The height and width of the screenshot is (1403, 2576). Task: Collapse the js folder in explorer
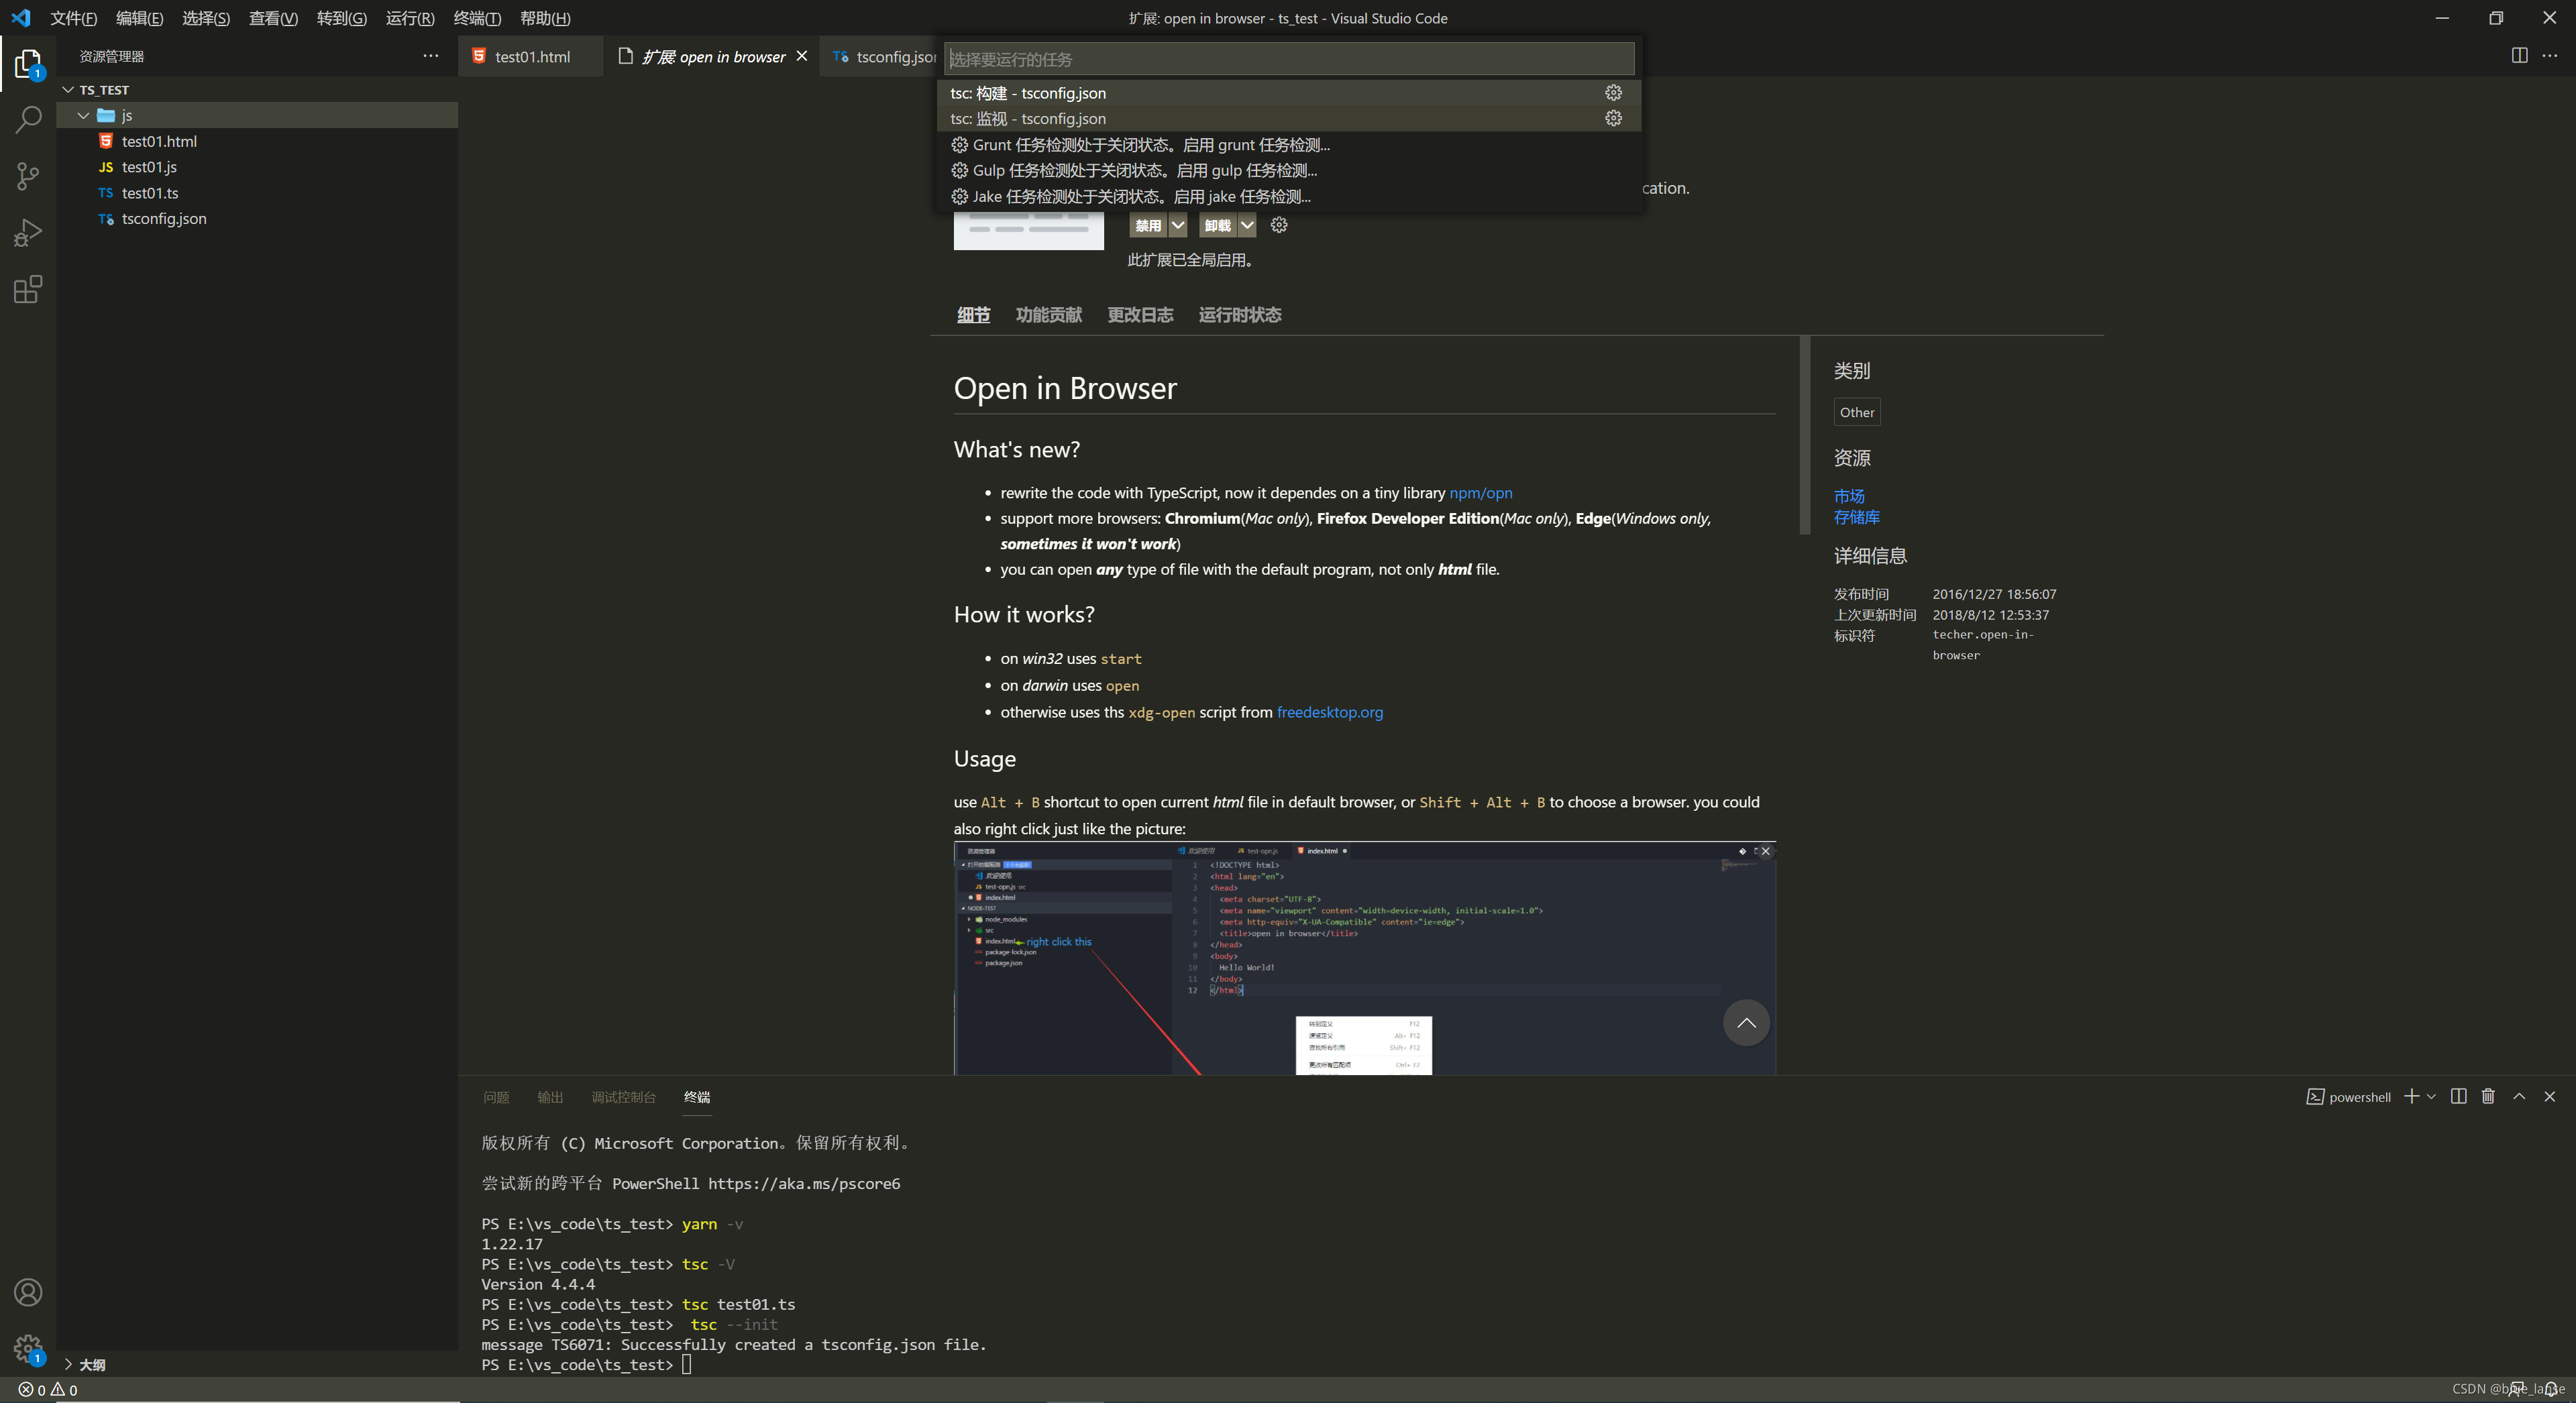(84, 116)
